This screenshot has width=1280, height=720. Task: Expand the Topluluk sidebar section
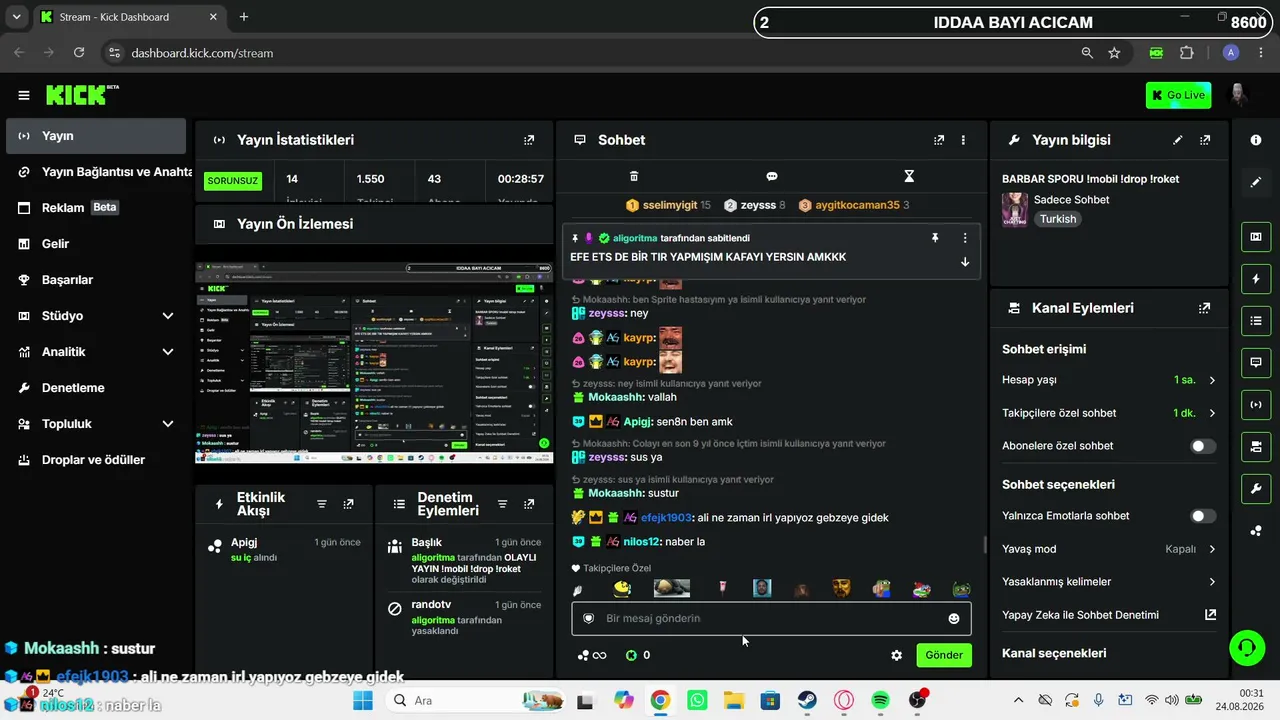coord(167,424)
